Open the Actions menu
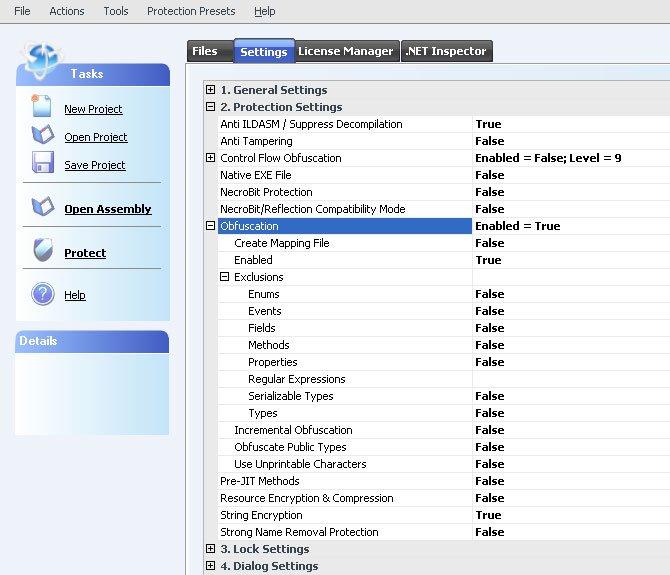Image resolution: width=670 pixels, height=575 pixels. click(67, 11)
